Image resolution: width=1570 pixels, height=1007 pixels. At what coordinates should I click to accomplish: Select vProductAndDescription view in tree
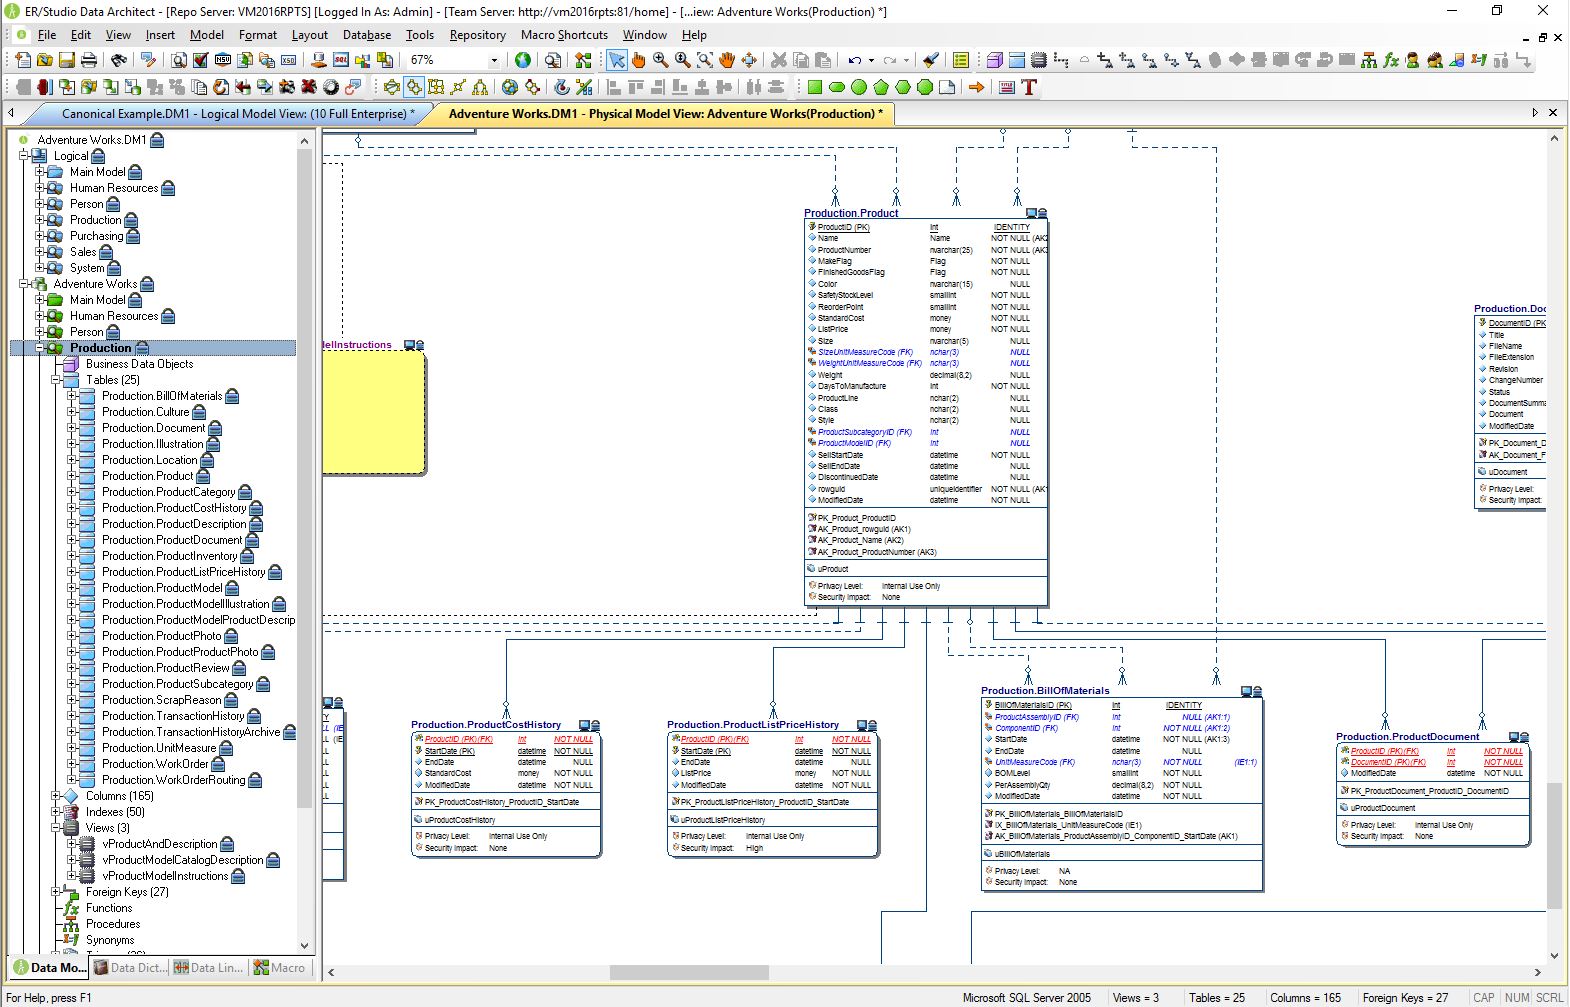pyautogui.click(x=160, y=844)
